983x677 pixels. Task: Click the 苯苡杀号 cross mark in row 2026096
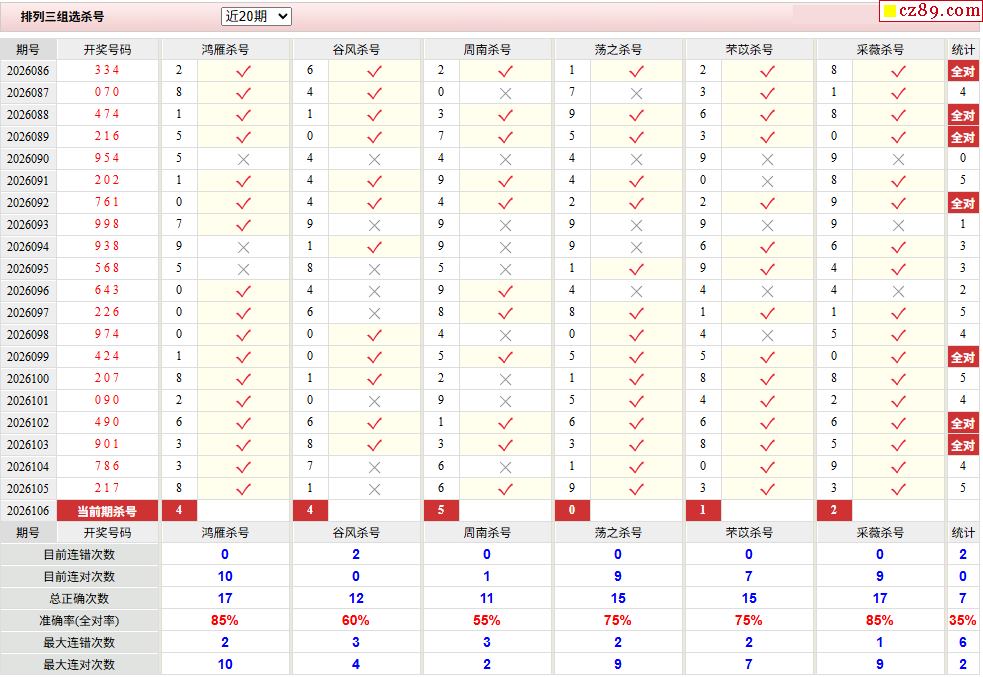point(767,291)
